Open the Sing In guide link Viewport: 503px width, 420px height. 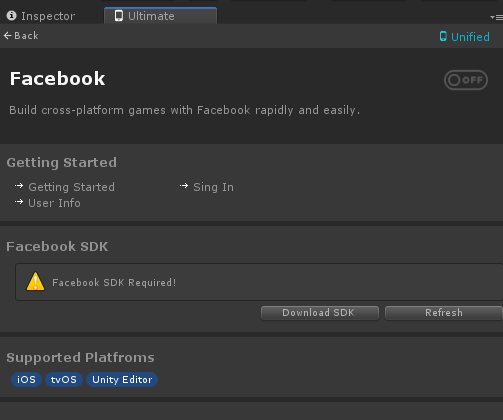[213, 187]
